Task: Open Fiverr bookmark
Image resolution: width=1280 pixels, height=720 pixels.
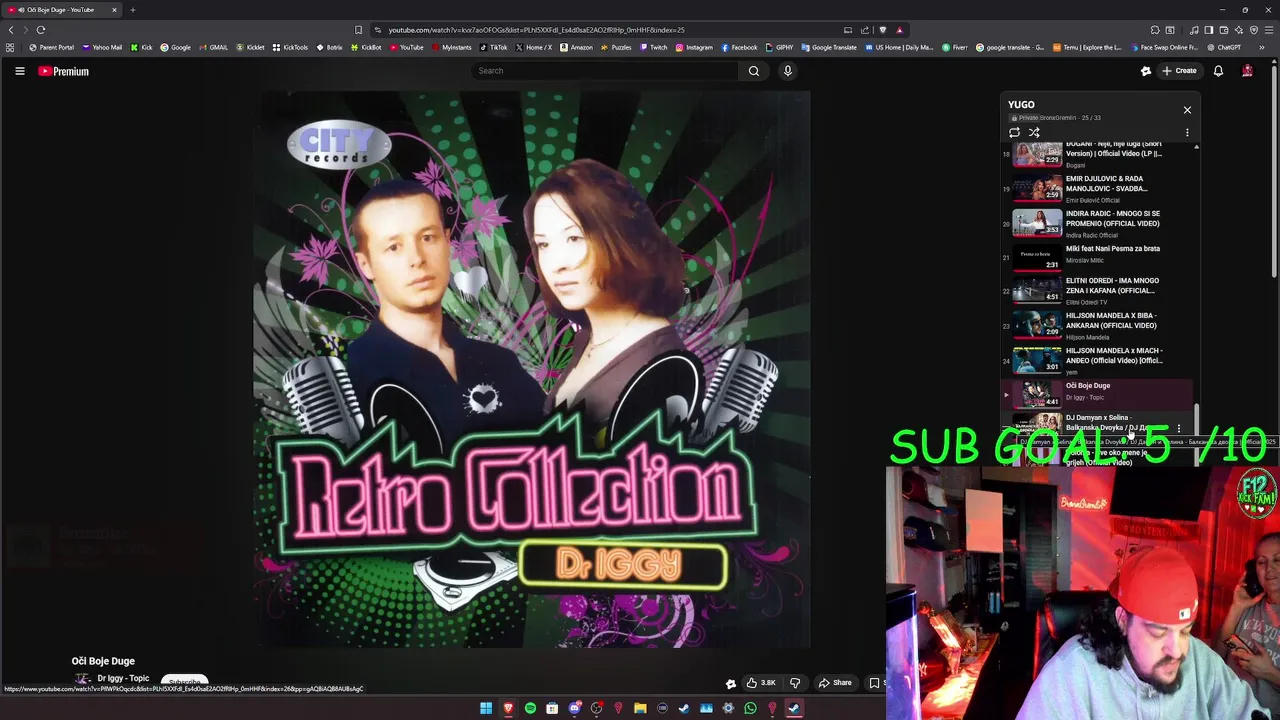Action: pos(954,47)
